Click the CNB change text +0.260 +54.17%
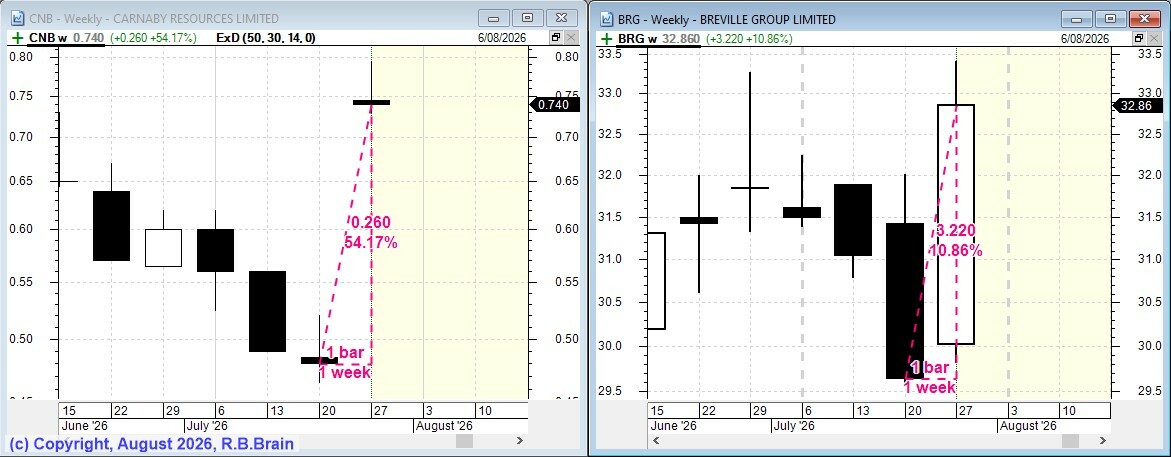The width and height of the screenshot is (1171, 457). click(153, 38)
